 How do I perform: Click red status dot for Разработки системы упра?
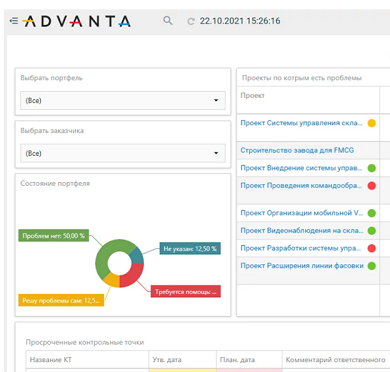[x=372, y=248]
